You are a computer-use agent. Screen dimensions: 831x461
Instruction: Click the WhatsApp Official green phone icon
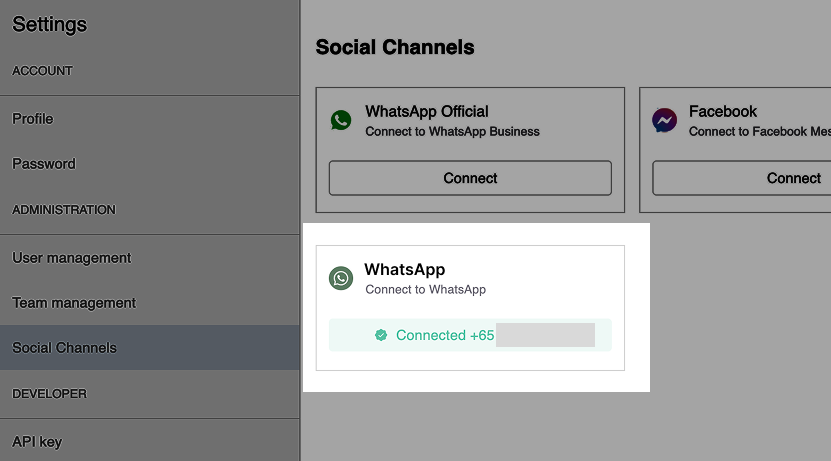(x=341, y=120)
